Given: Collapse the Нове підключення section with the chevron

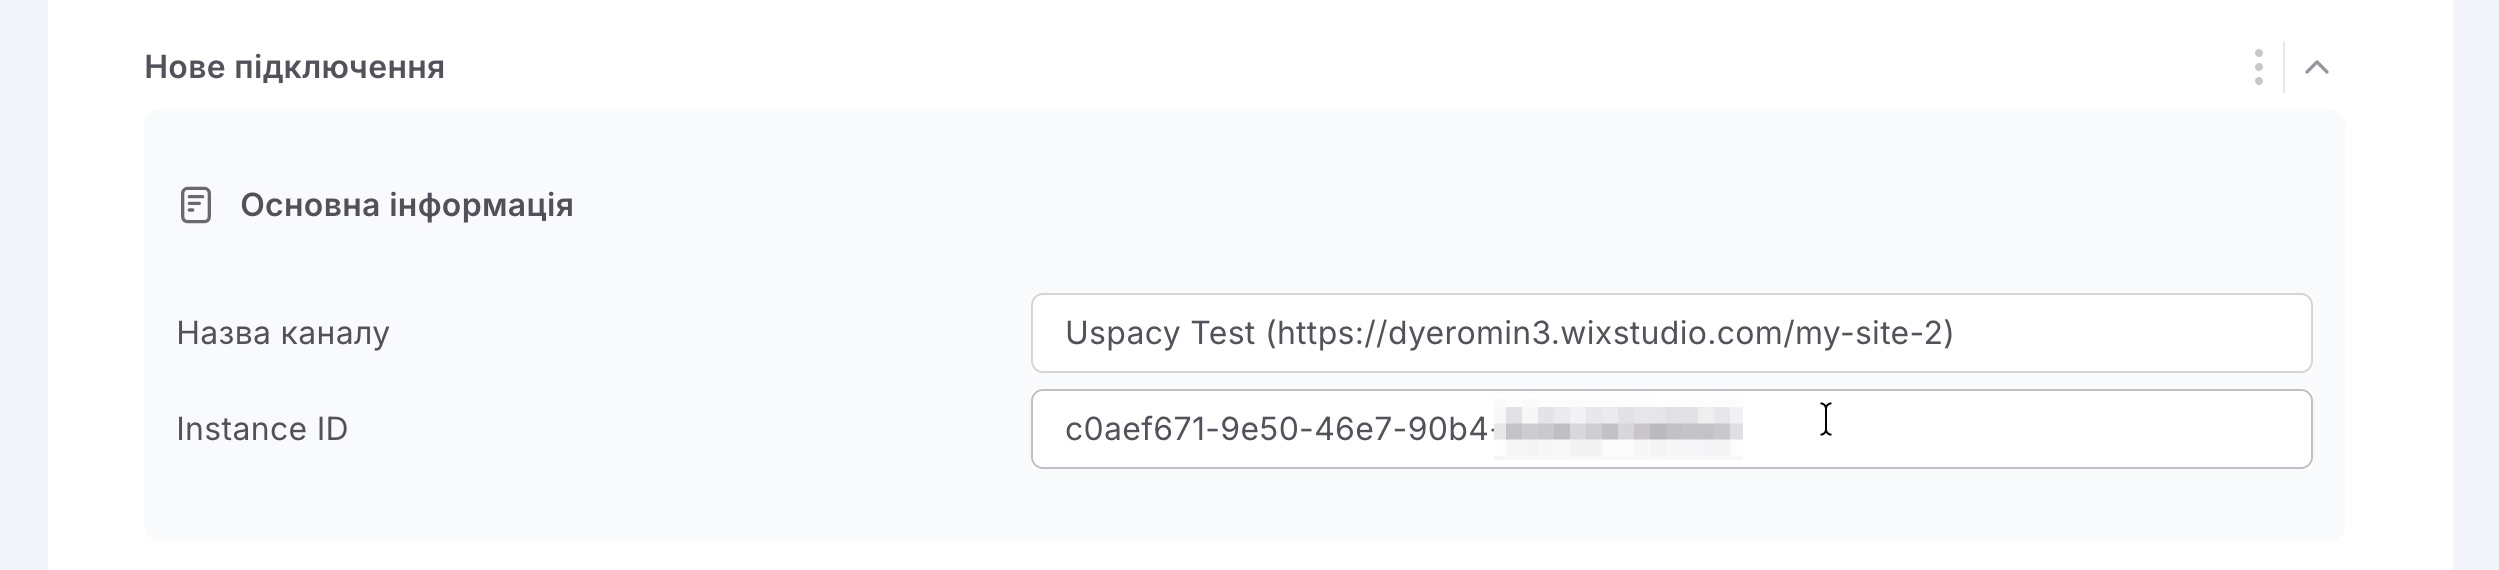Looking at the screenshot, I should [x=2317, y=67].
